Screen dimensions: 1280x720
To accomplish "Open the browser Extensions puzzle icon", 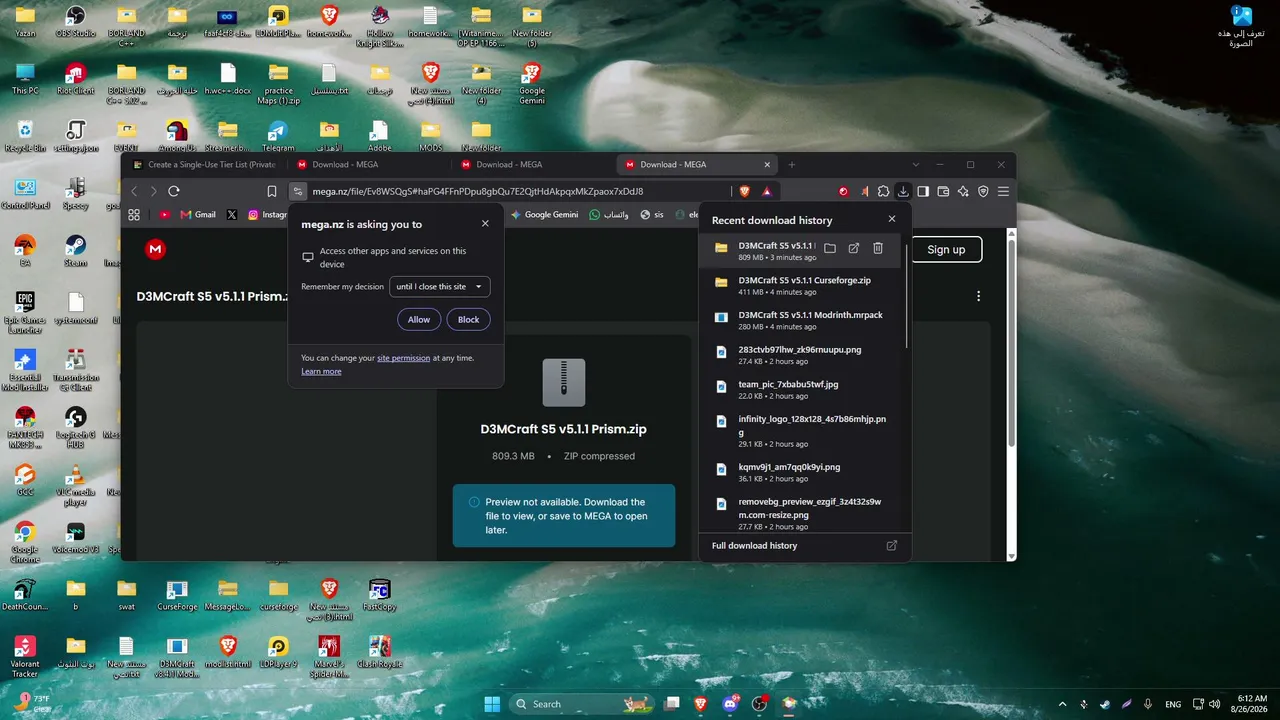I will [883, 191].
